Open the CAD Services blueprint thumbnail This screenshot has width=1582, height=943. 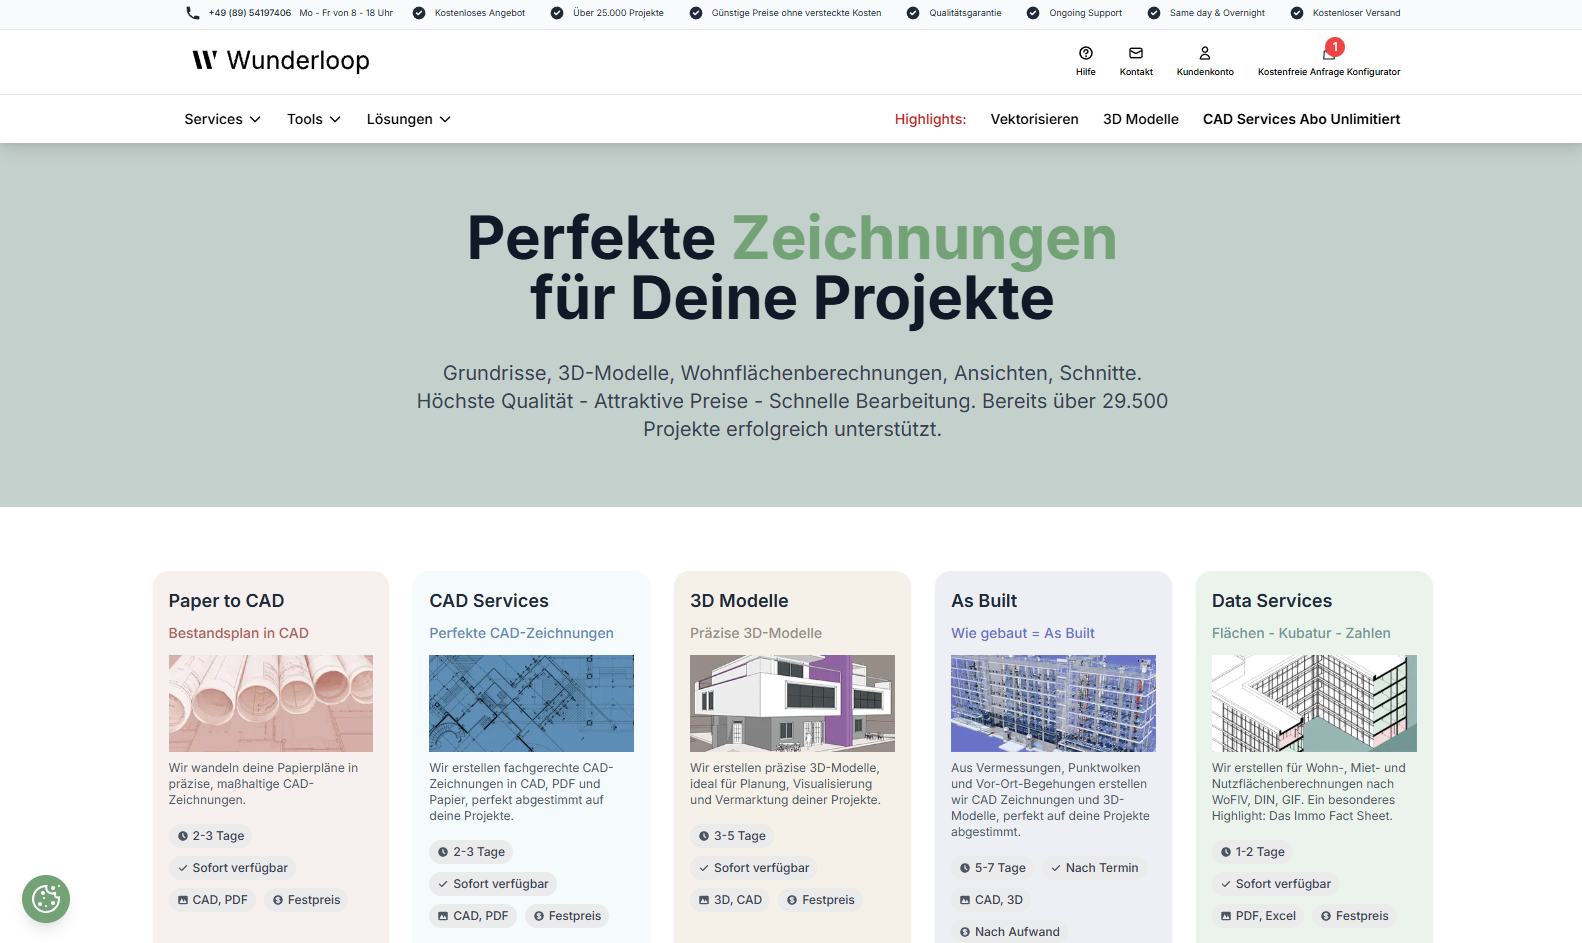(531, 703)
